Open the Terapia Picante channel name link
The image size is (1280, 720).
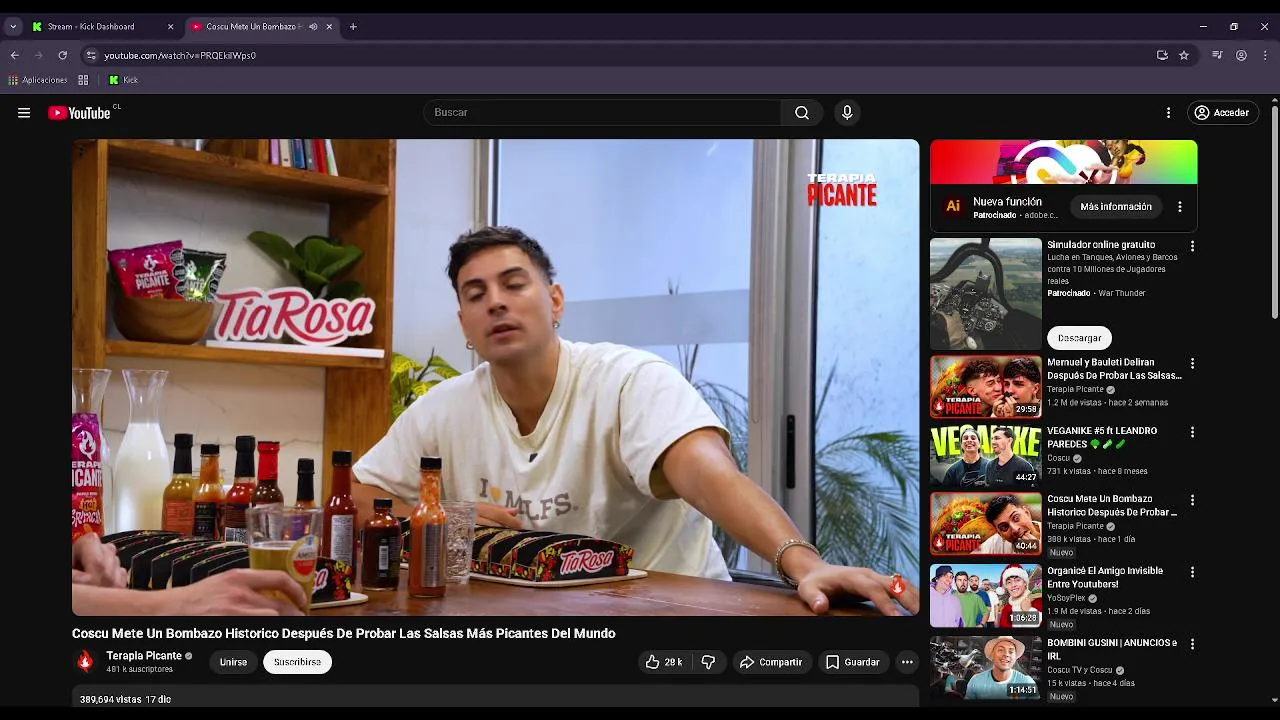(x=144, y=656)
